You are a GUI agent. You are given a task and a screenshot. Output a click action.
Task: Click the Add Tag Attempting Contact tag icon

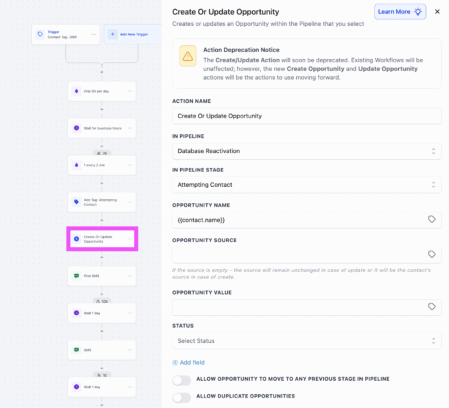tap(76, 202)
